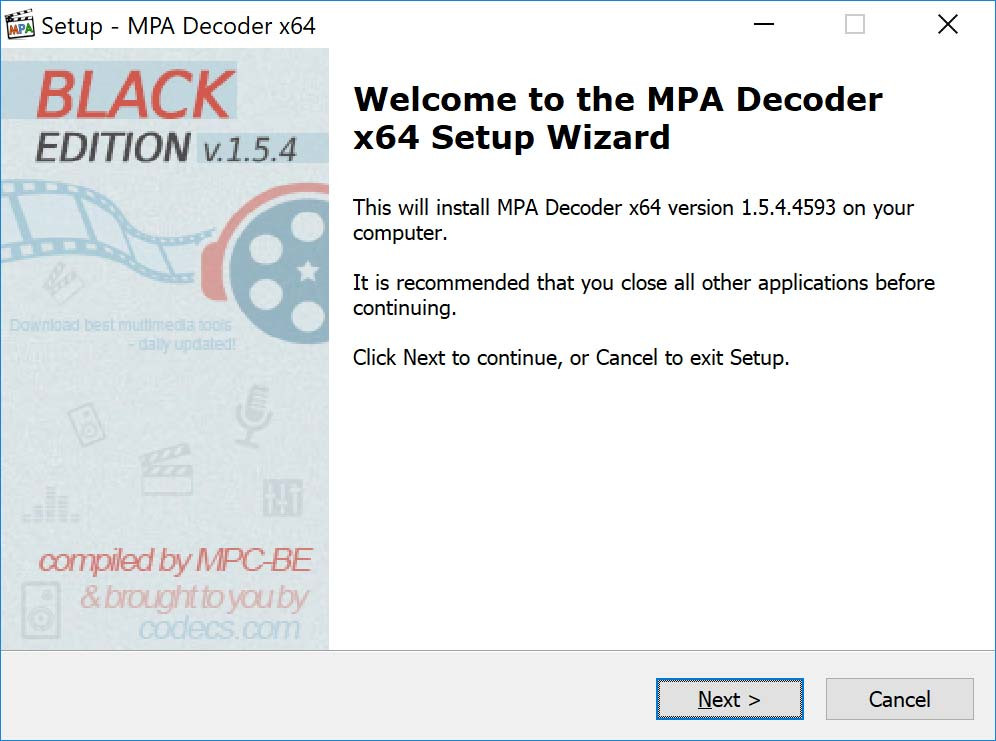The height and width of the screenshot is (741, 996).
Task: Minimize the Setup window
Action: [x=764, y=25]
